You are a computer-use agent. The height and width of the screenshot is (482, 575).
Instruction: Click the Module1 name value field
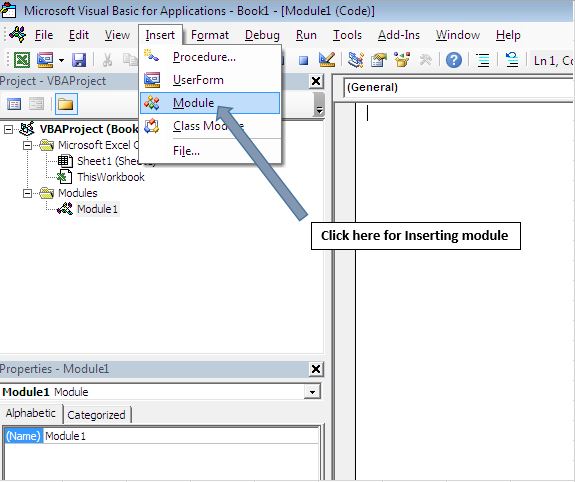(181, 436)
